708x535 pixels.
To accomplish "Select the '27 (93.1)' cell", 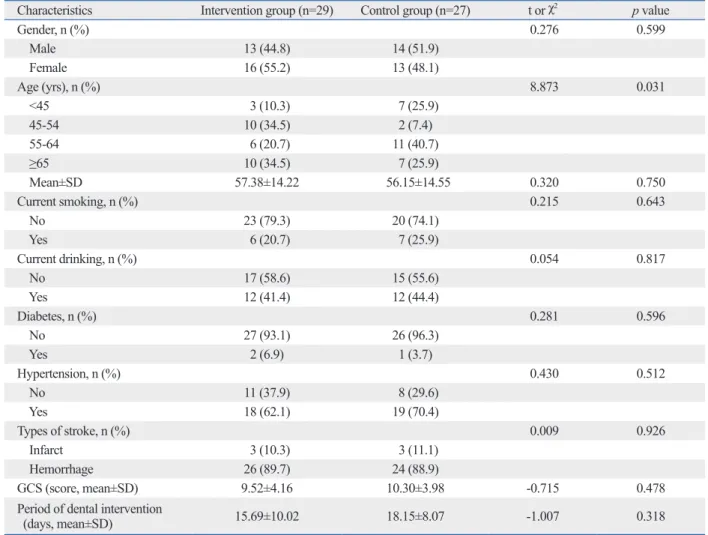I will point(267,335).
